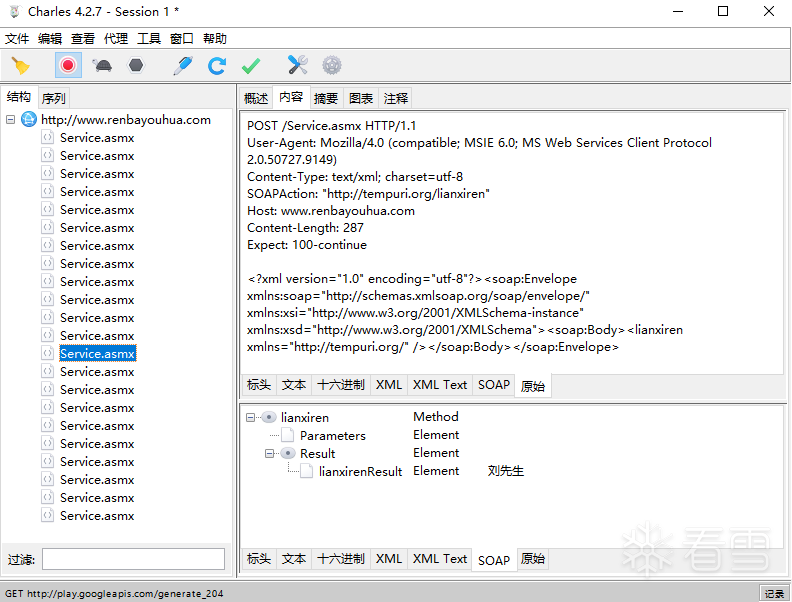Select request pane 原始 tab
Viewport: 792px width, 602px height.
pyautogui.click(x=533, y=386)
